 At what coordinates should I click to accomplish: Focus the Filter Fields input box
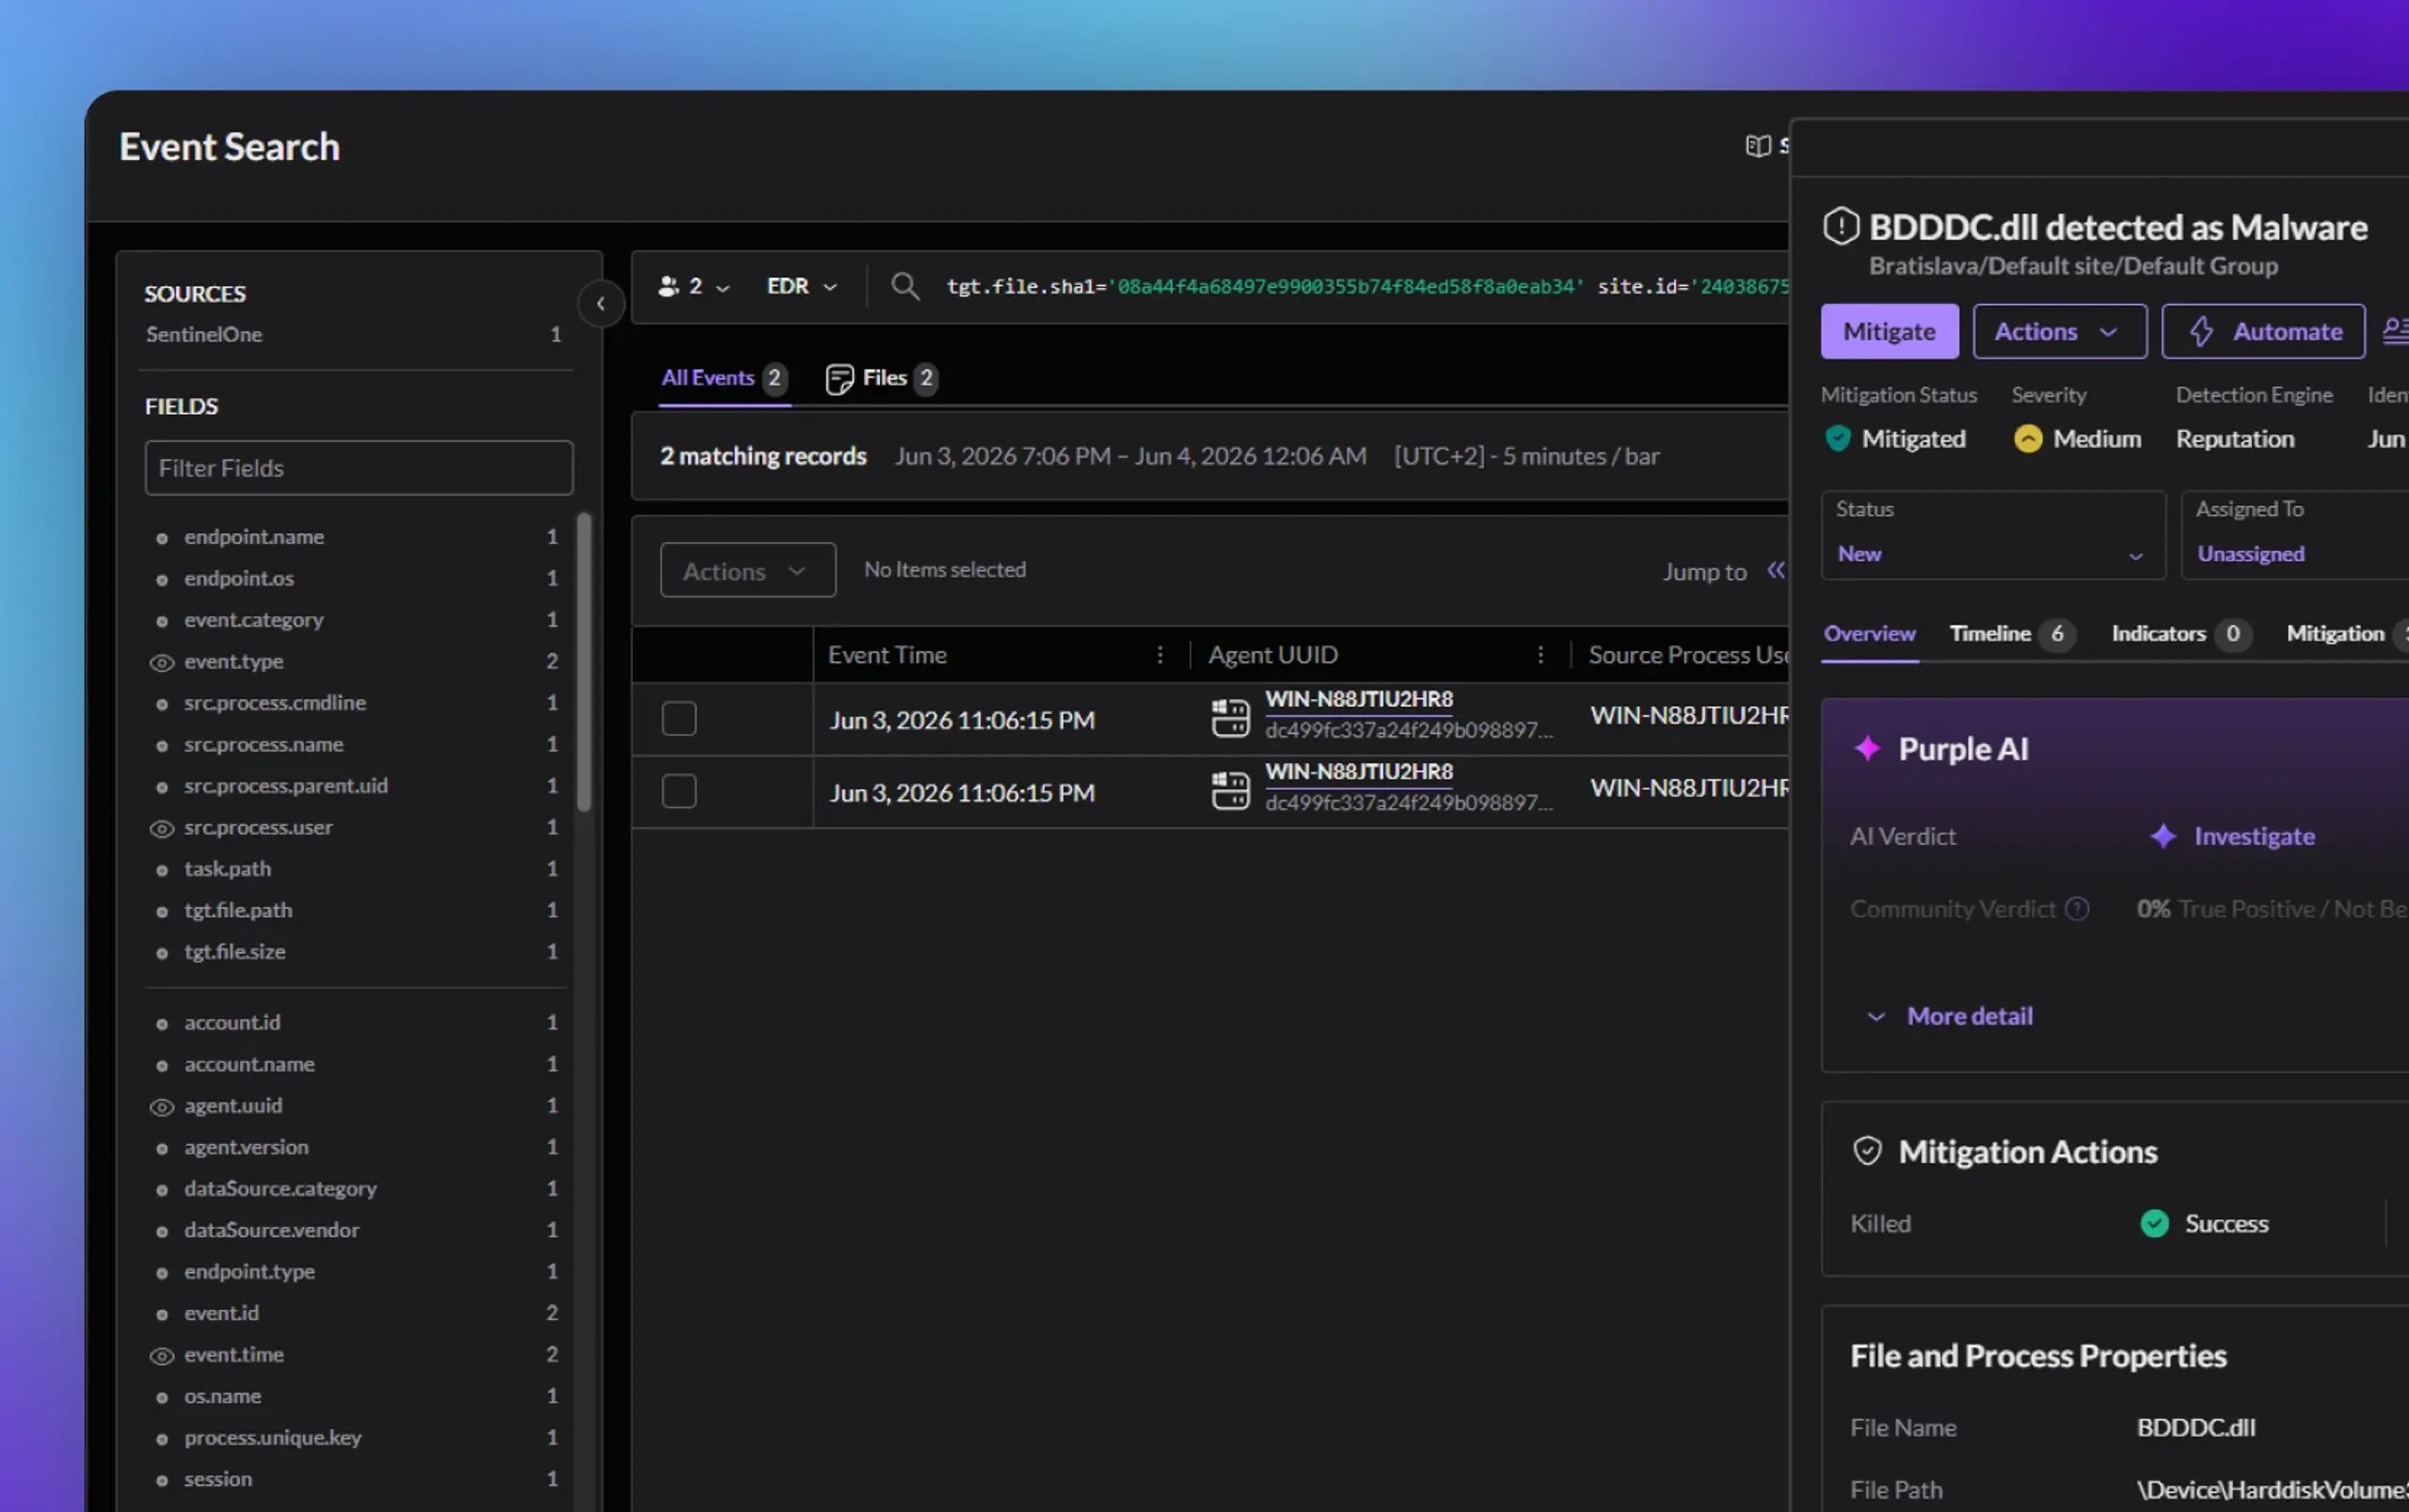pos(358,468)
